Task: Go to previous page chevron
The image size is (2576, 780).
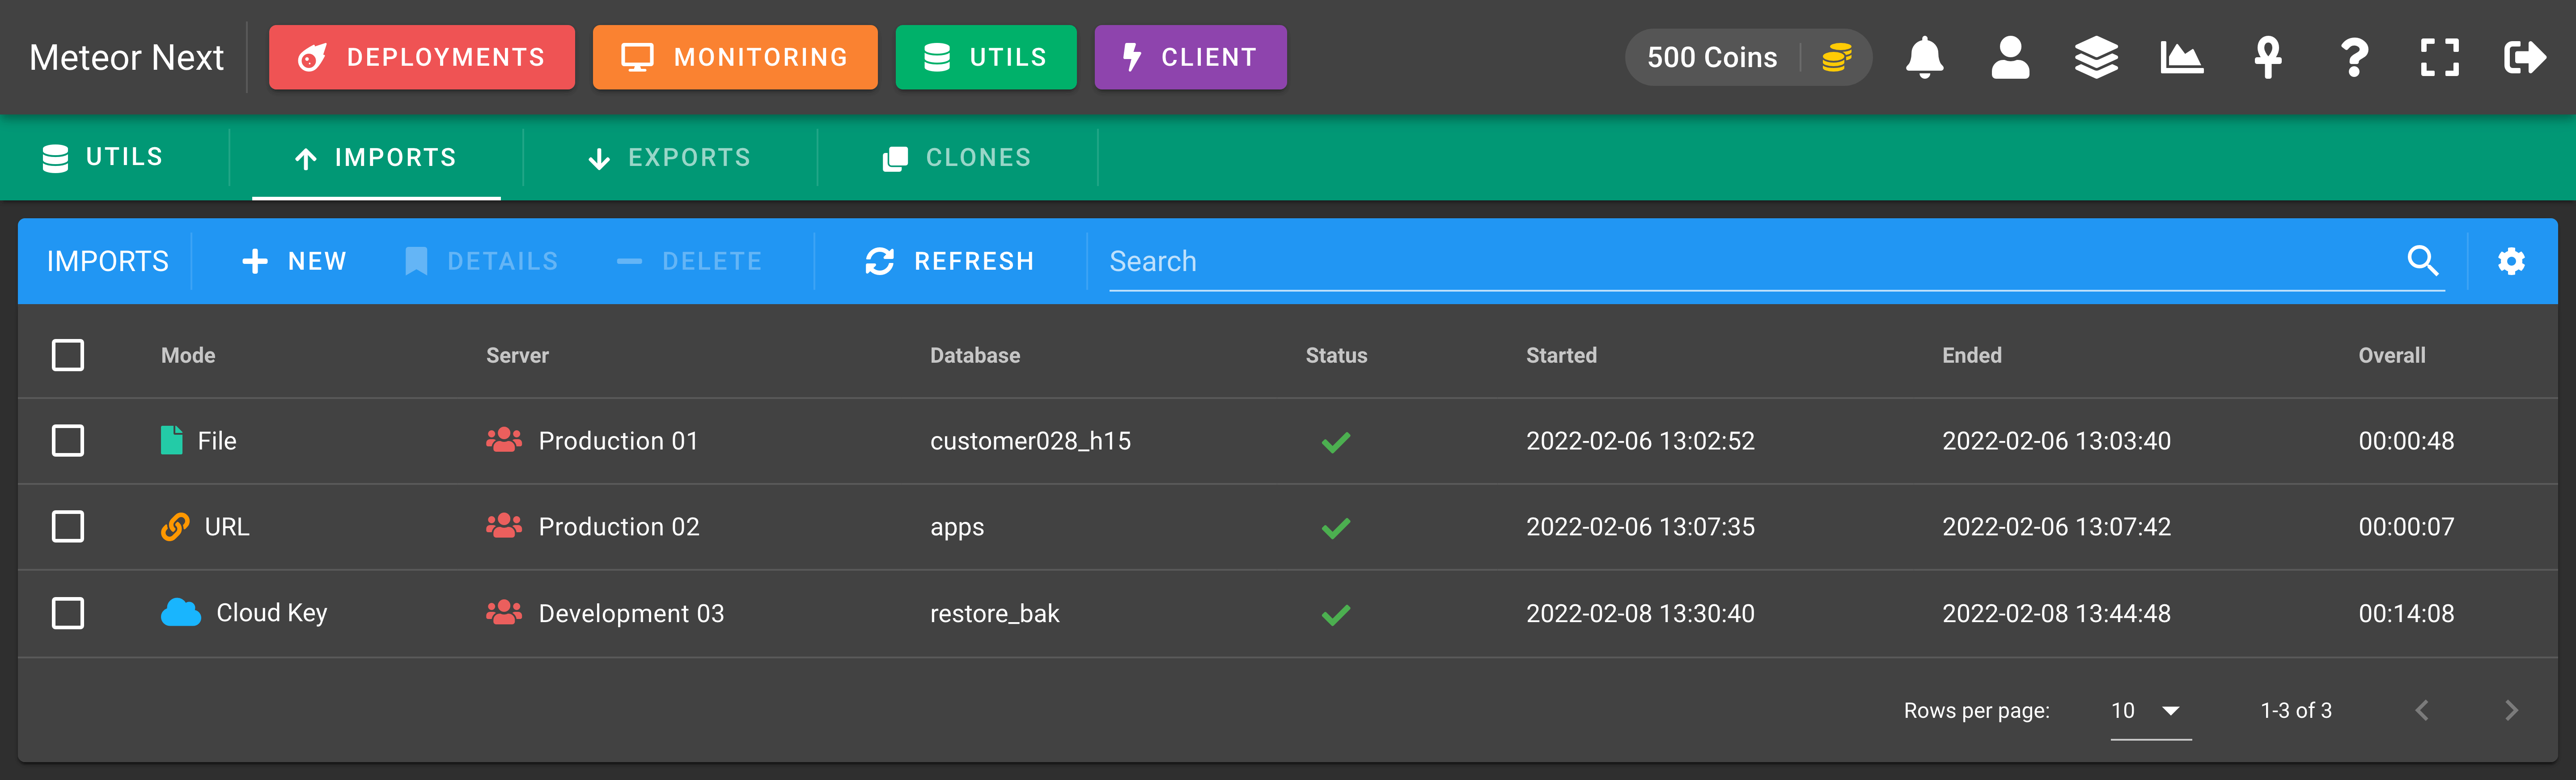Action: pyautogui.click(x=2422, y=711)
